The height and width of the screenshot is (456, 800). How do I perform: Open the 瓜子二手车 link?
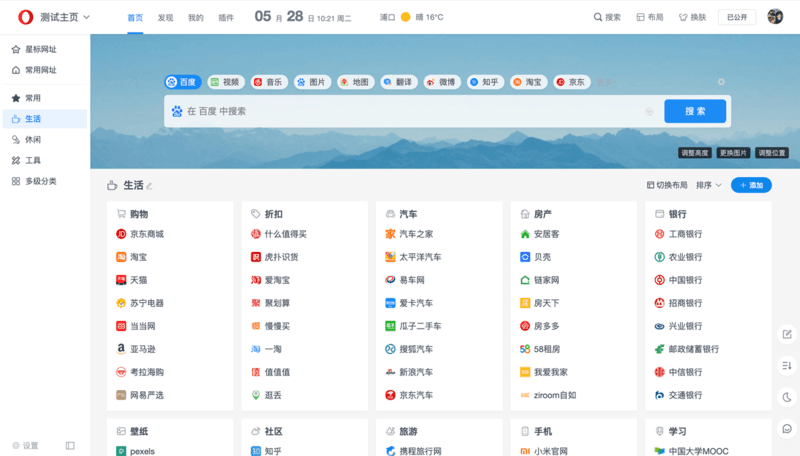413,326
